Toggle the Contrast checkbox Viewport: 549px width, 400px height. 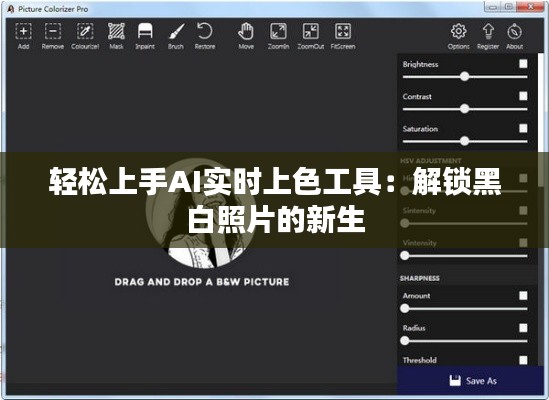[x=523, y=96]
